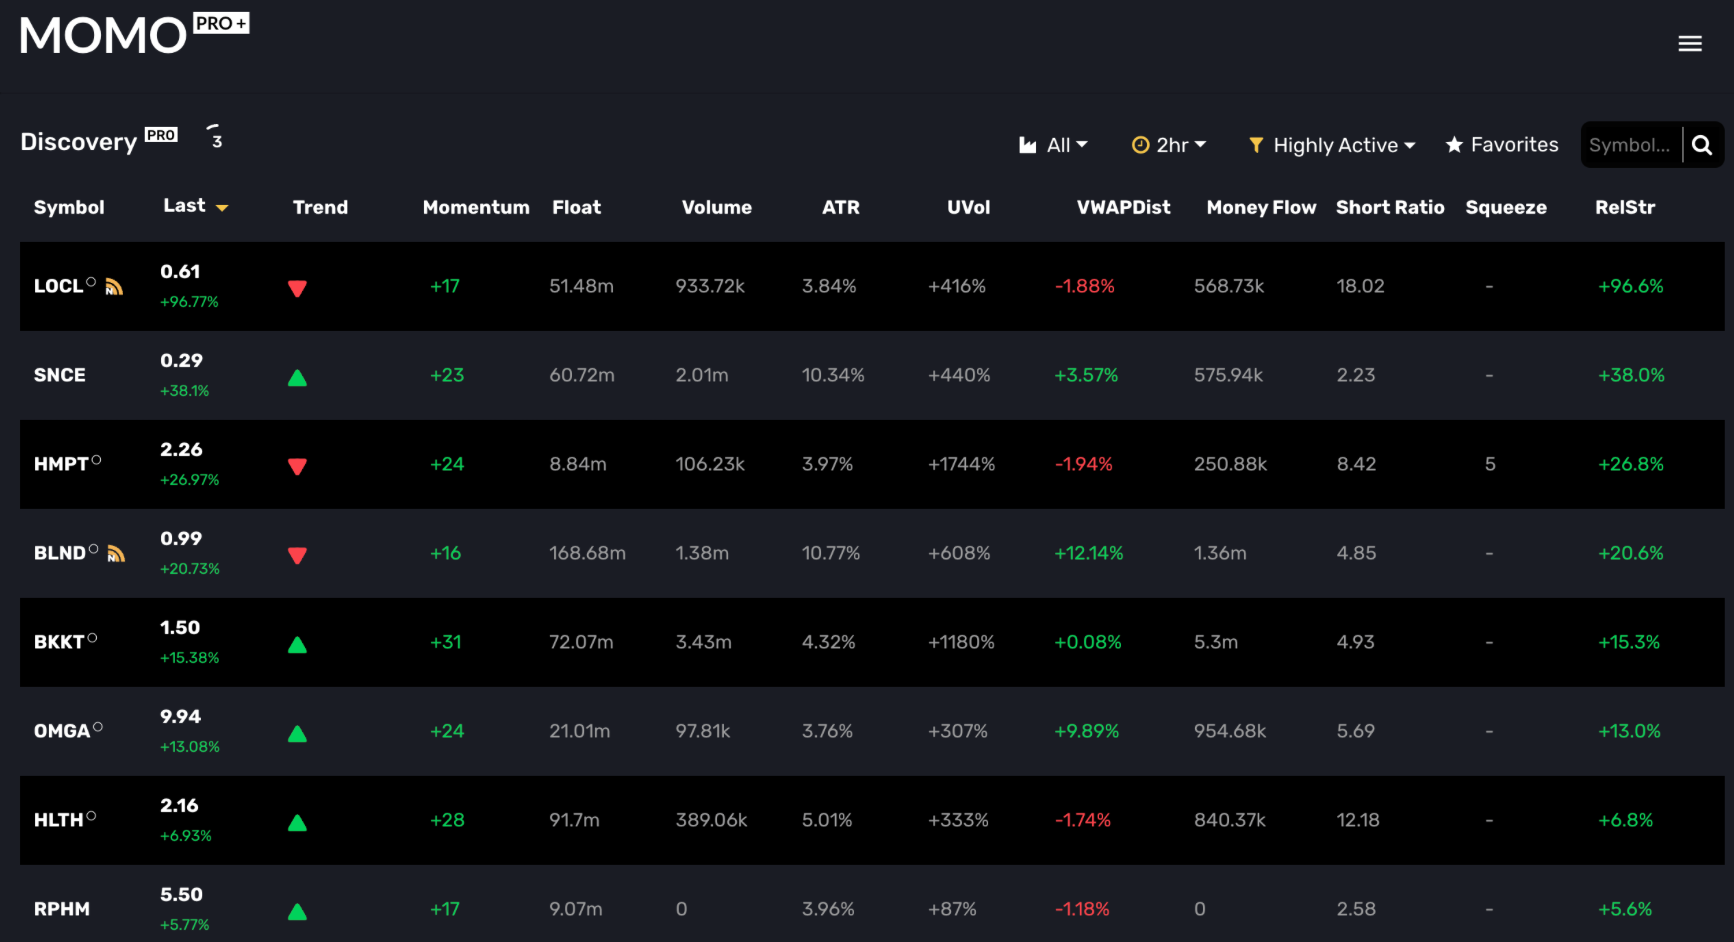
Task: Sort by the UVol column header
Action: (969, 207)
